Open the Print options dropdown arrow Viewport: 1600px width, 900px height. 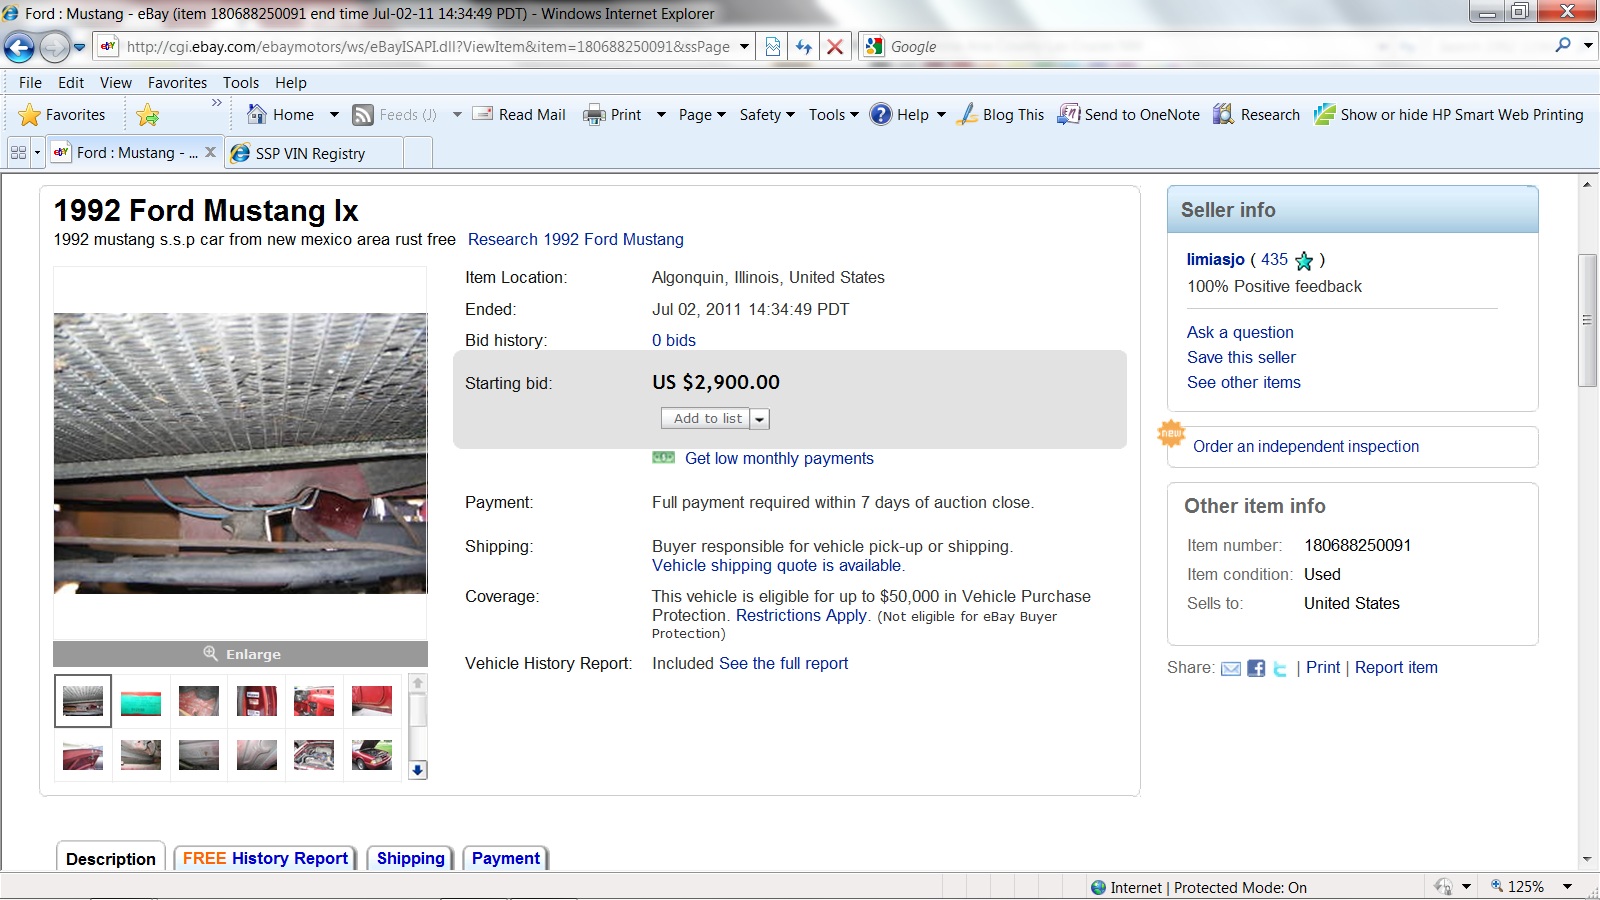point(661,115)
